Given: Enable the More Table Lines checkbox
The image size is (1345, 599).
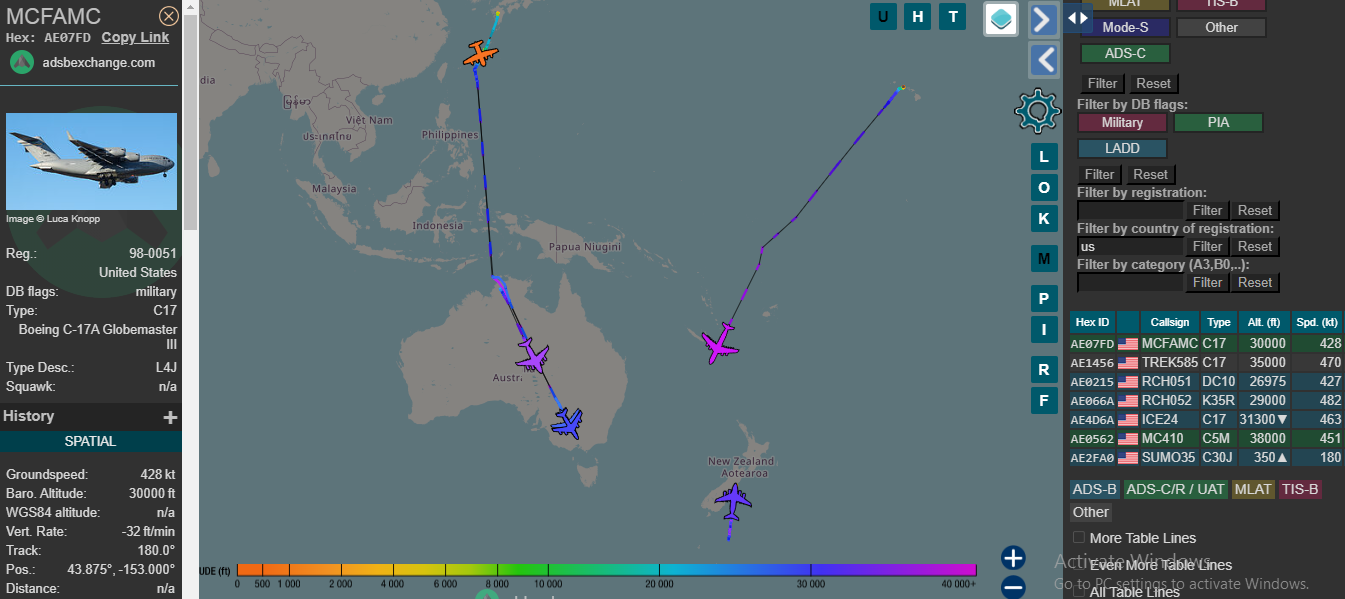Looking at the screenshot, I should [x=1079, y=538].
